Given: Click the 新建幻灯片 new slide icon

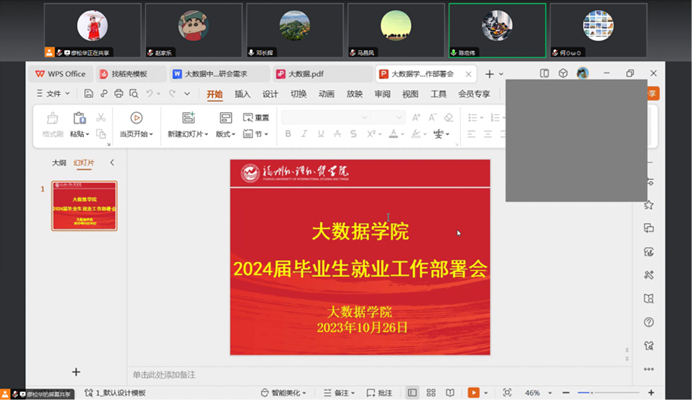Looking at the screenshot, I should 185,118.
